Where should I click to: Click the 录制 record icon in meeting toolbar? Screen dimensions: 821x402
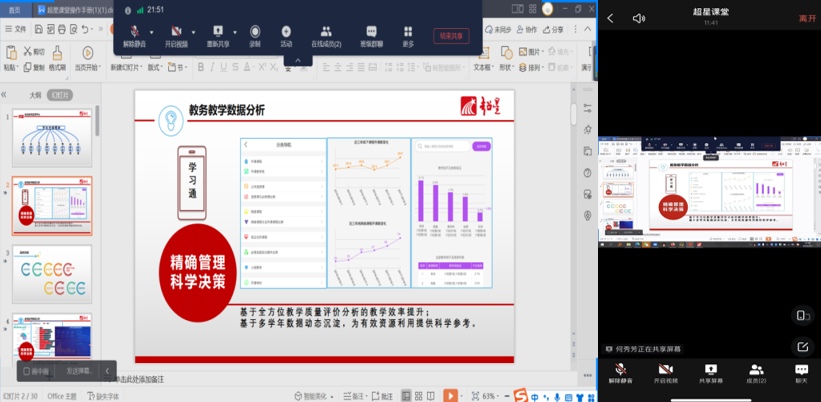(x=255, y=32)
